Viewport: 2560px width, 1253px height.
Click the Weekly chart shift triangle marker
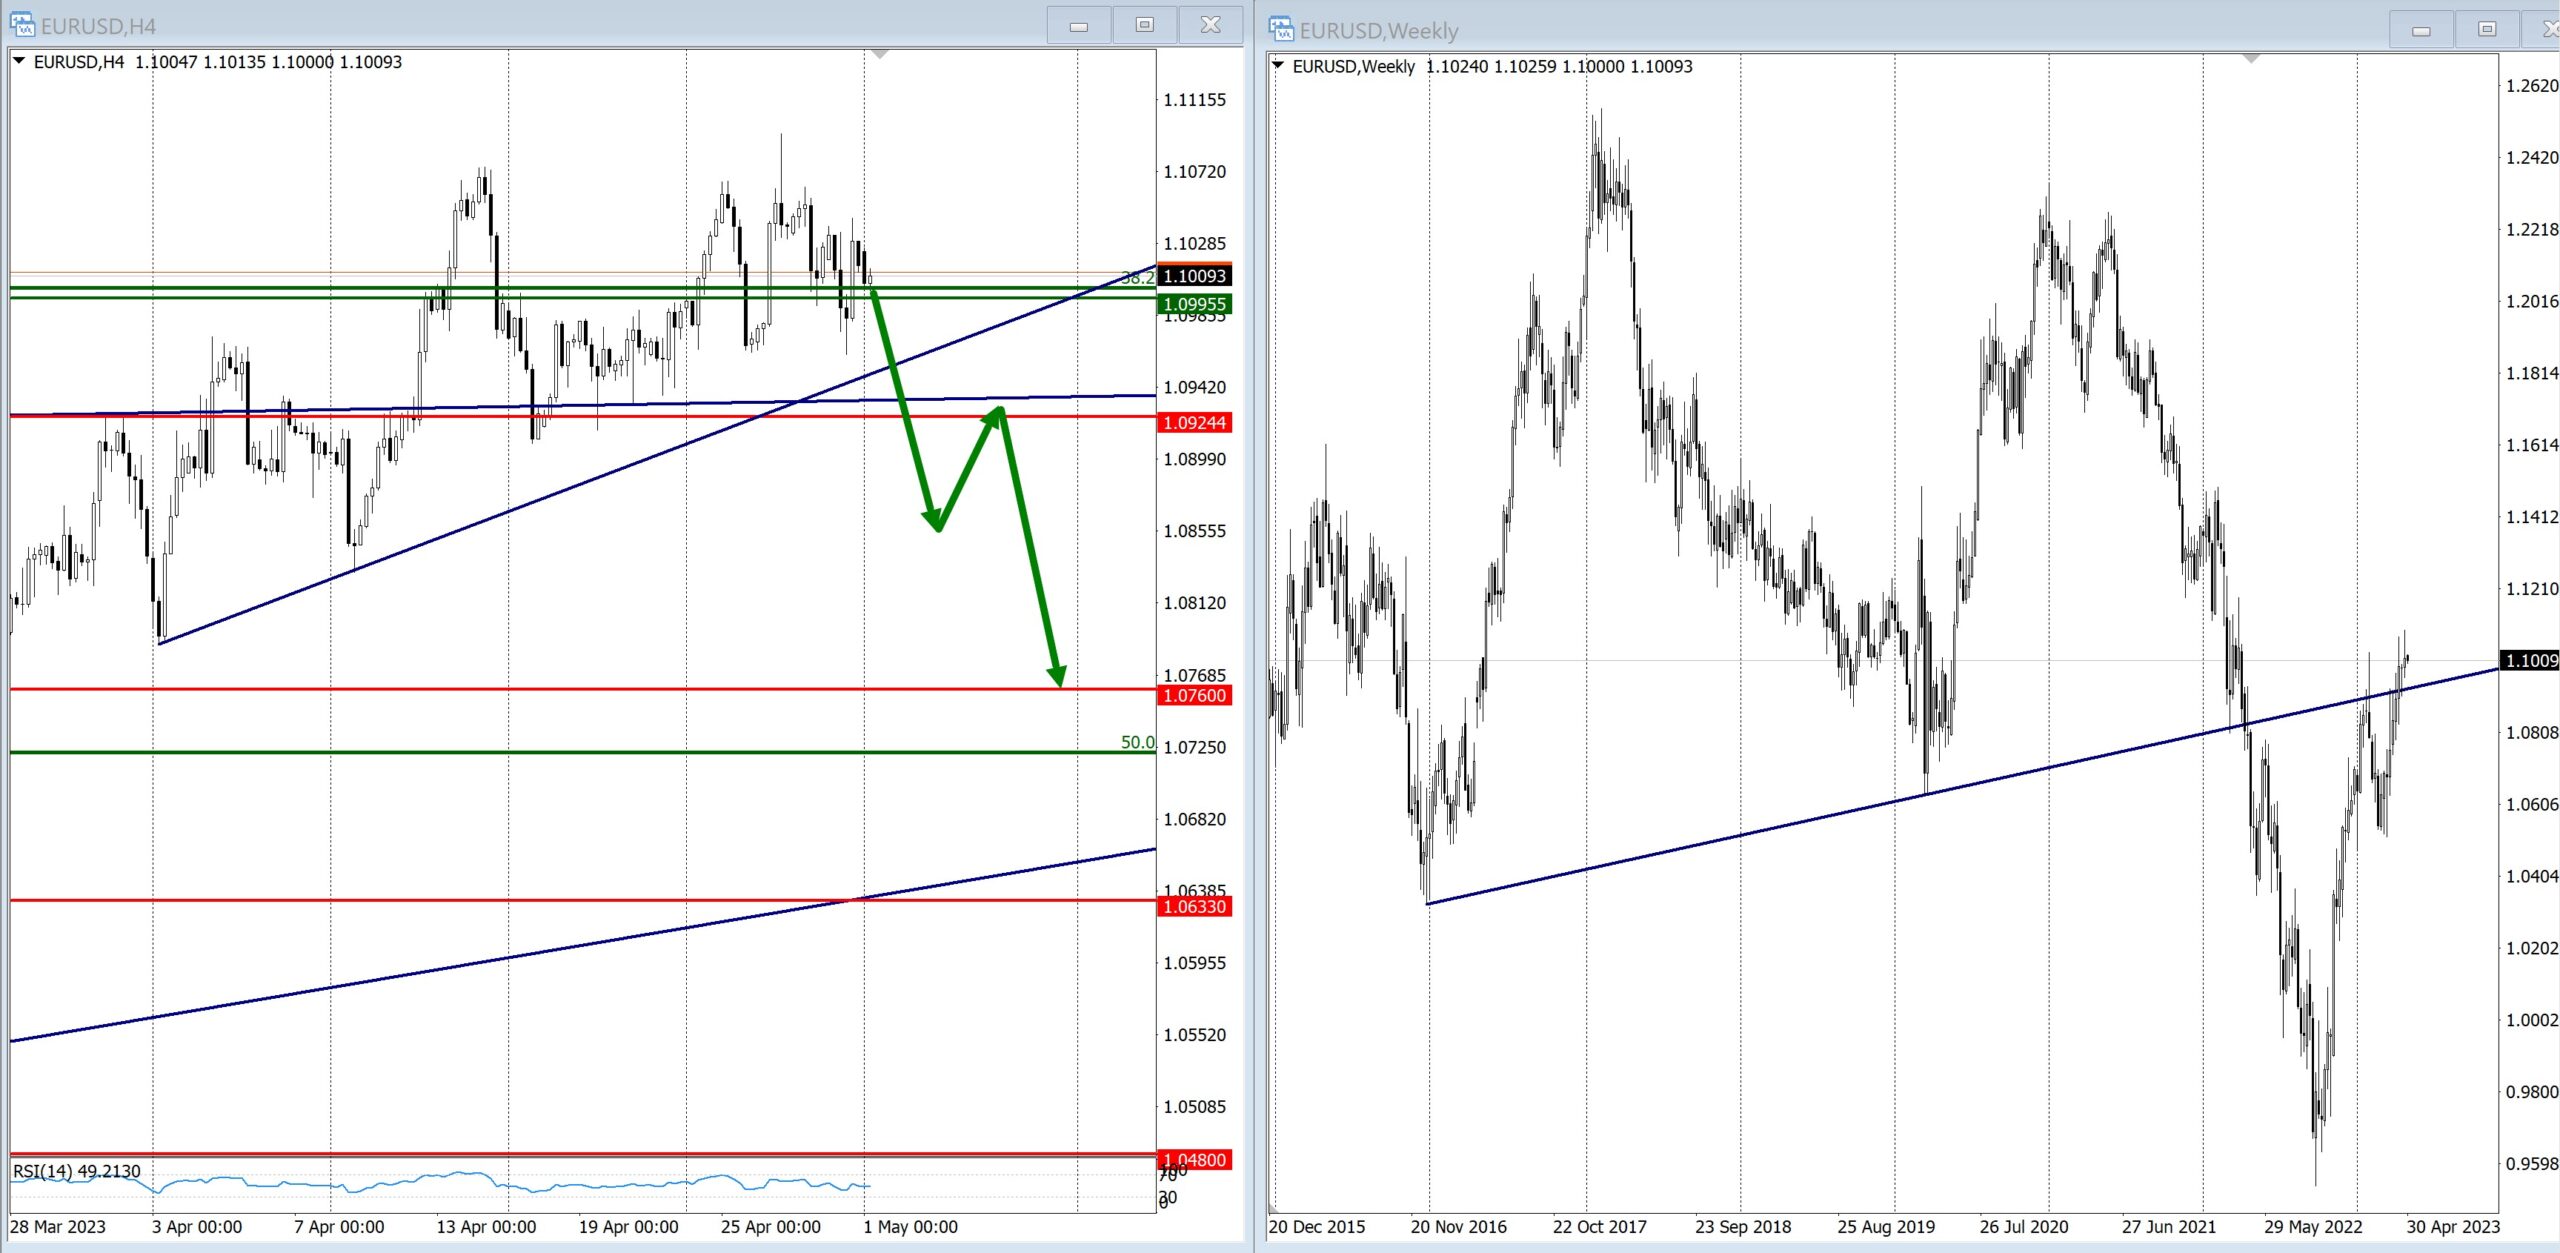click(2251, 59)
